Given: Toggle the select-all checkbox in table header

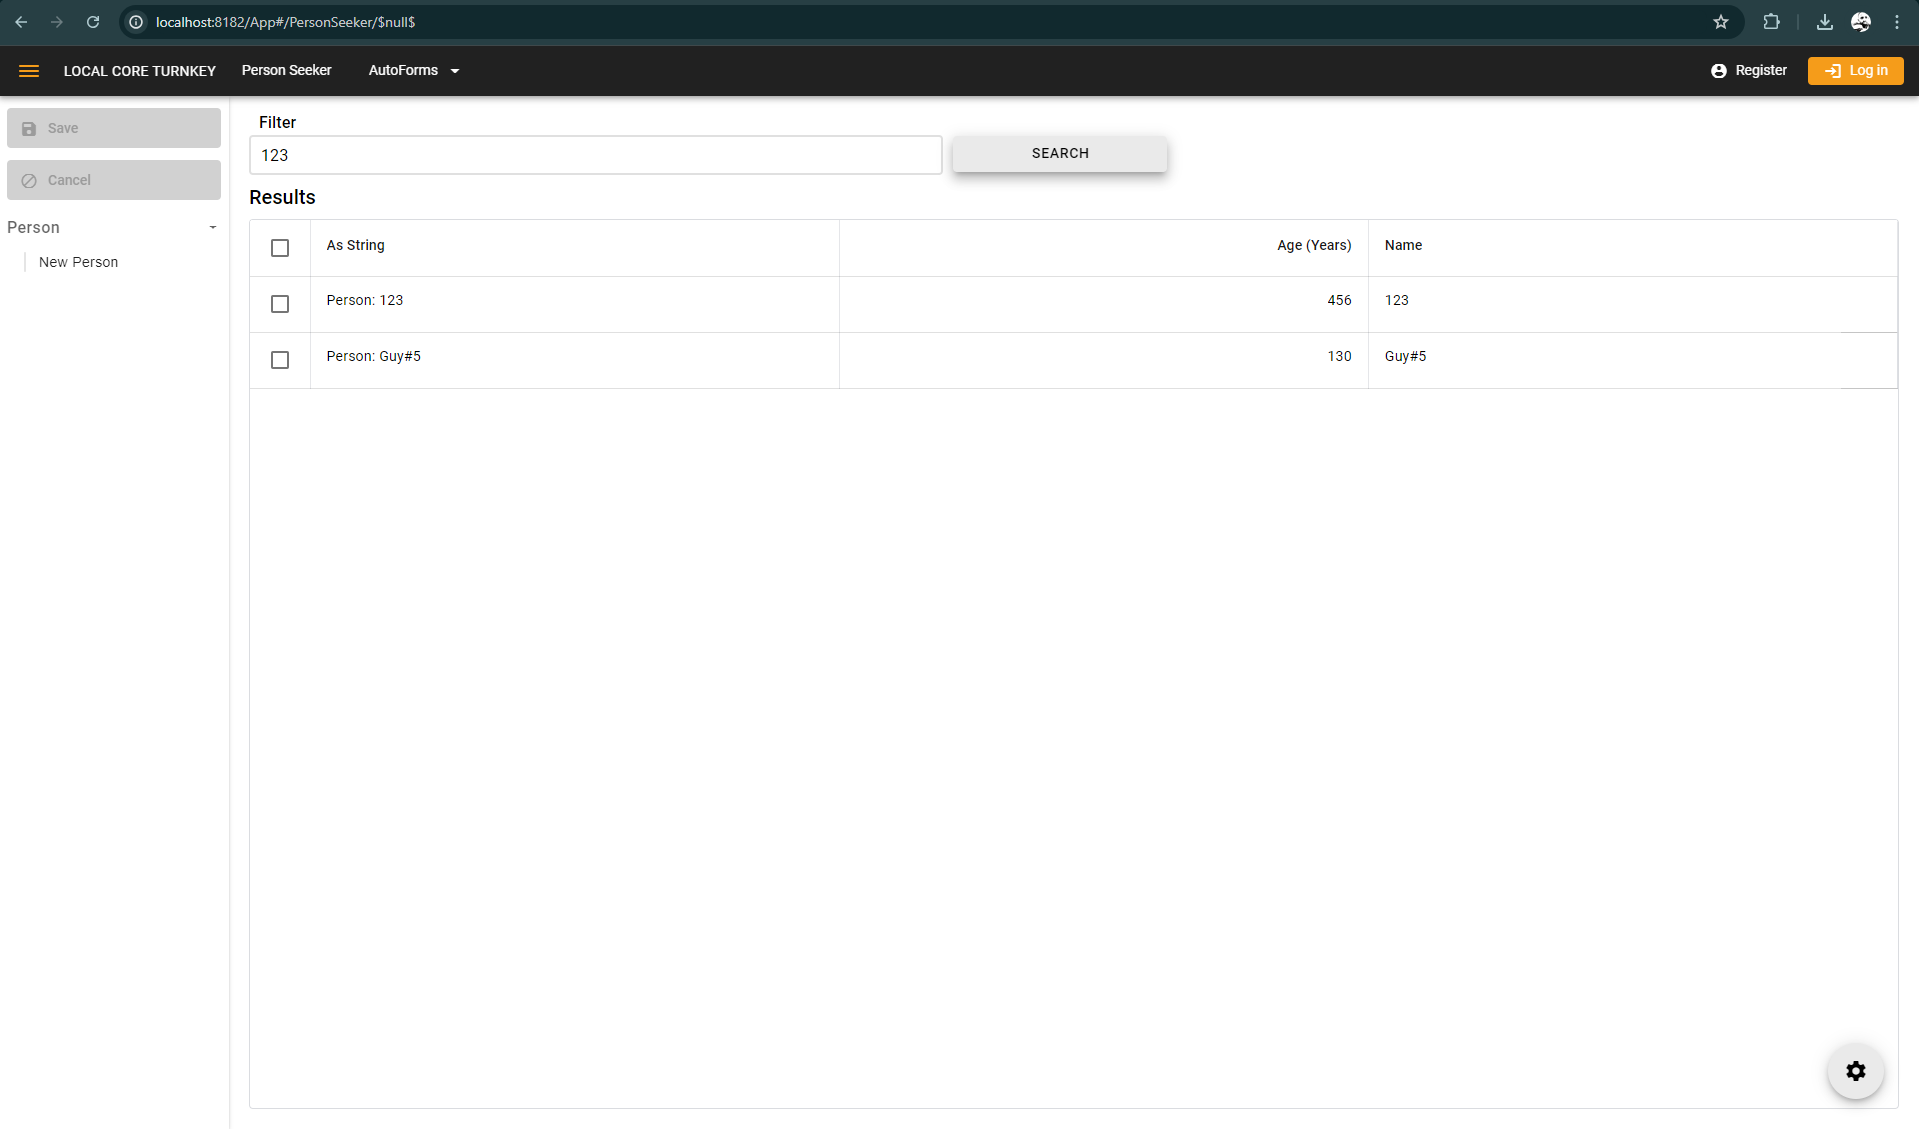Looking at the screenshot, I should tap(280, 248).
